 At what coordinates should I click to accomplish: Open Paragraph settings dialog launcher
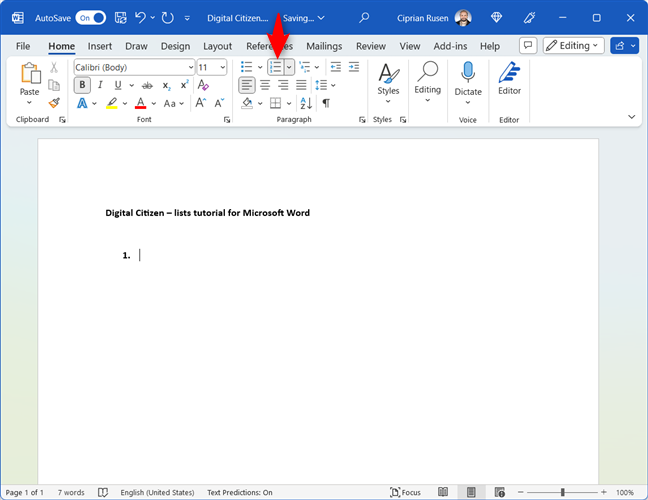tap(362, 120)
